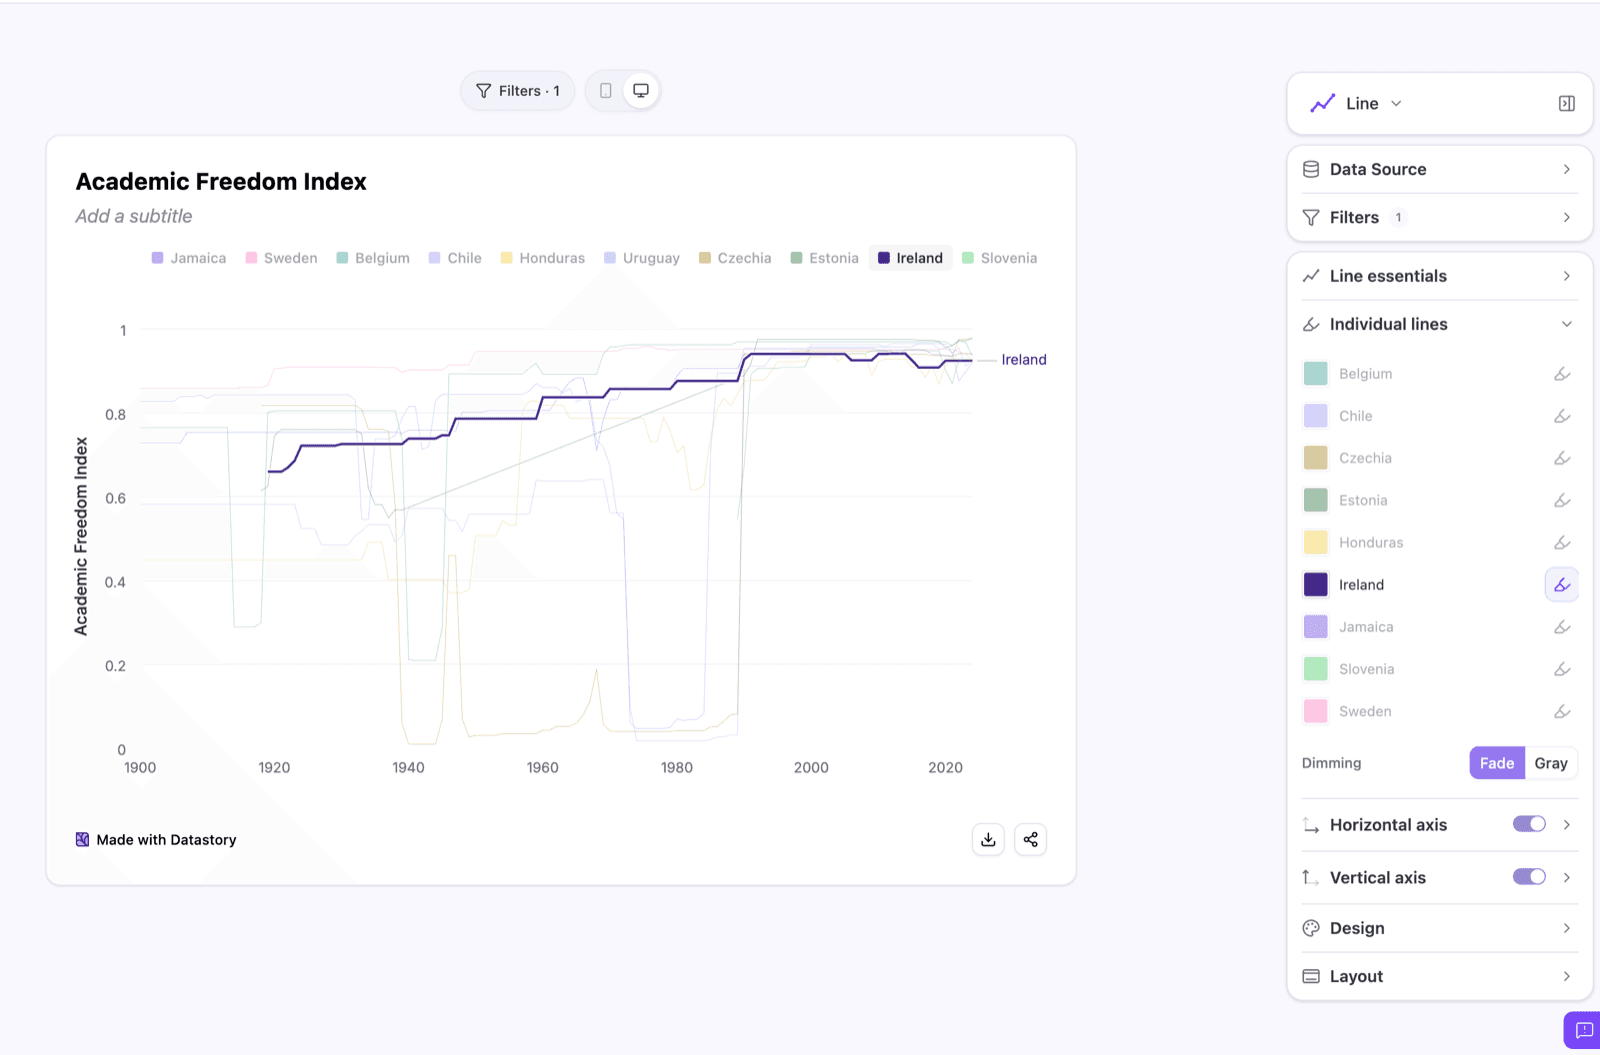Select Gray dimming mode
The height and width of the screenshot is (1055, 1600).
tap(1551, 763)
